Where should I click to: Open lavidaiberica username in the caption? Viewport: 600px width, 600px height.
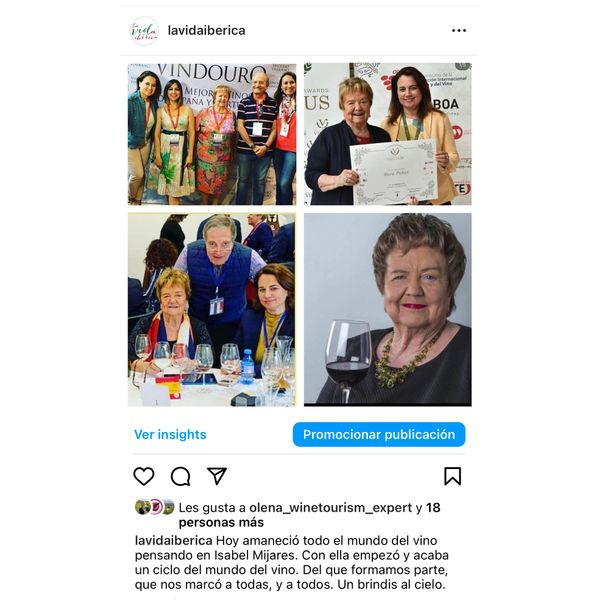click(174, 541)
